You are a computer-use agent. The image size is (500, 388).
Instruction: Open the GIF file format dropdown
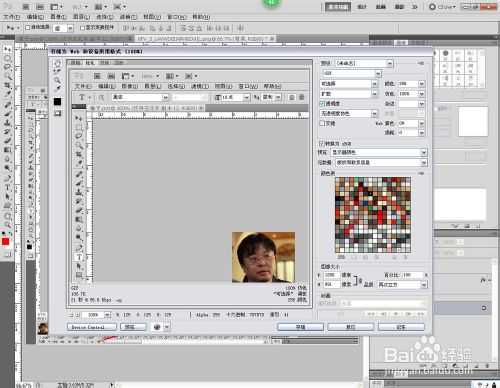click(x=351, y=73)
